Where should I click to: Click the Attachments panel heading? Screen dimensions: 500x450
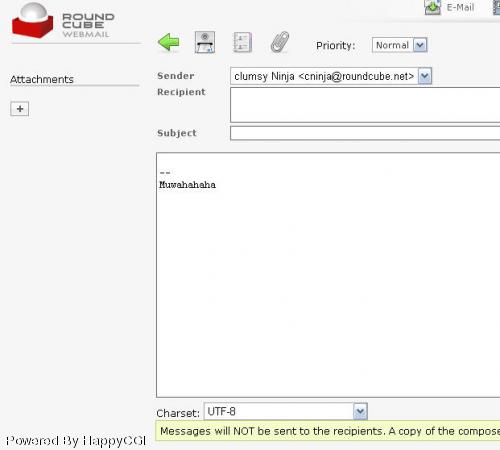tap(42, 79)
